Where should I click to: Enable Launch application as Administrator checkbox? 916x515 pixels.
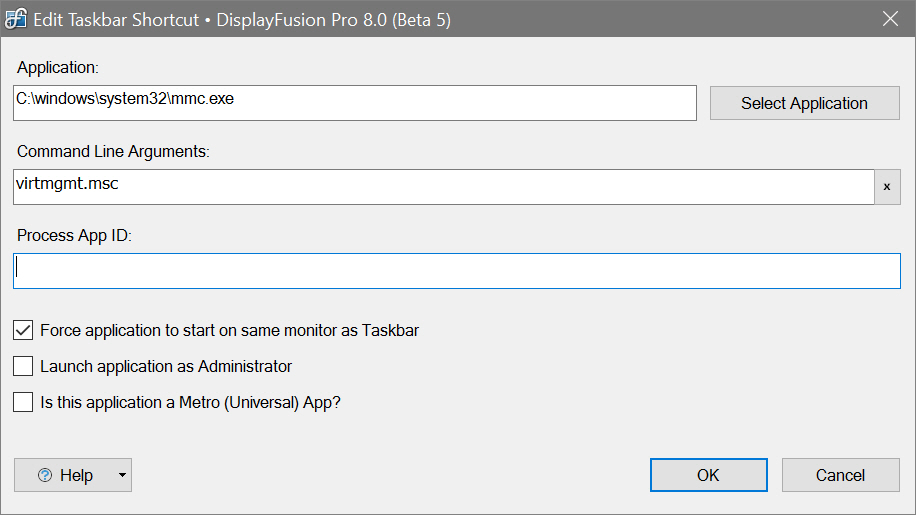click(24, 366)
